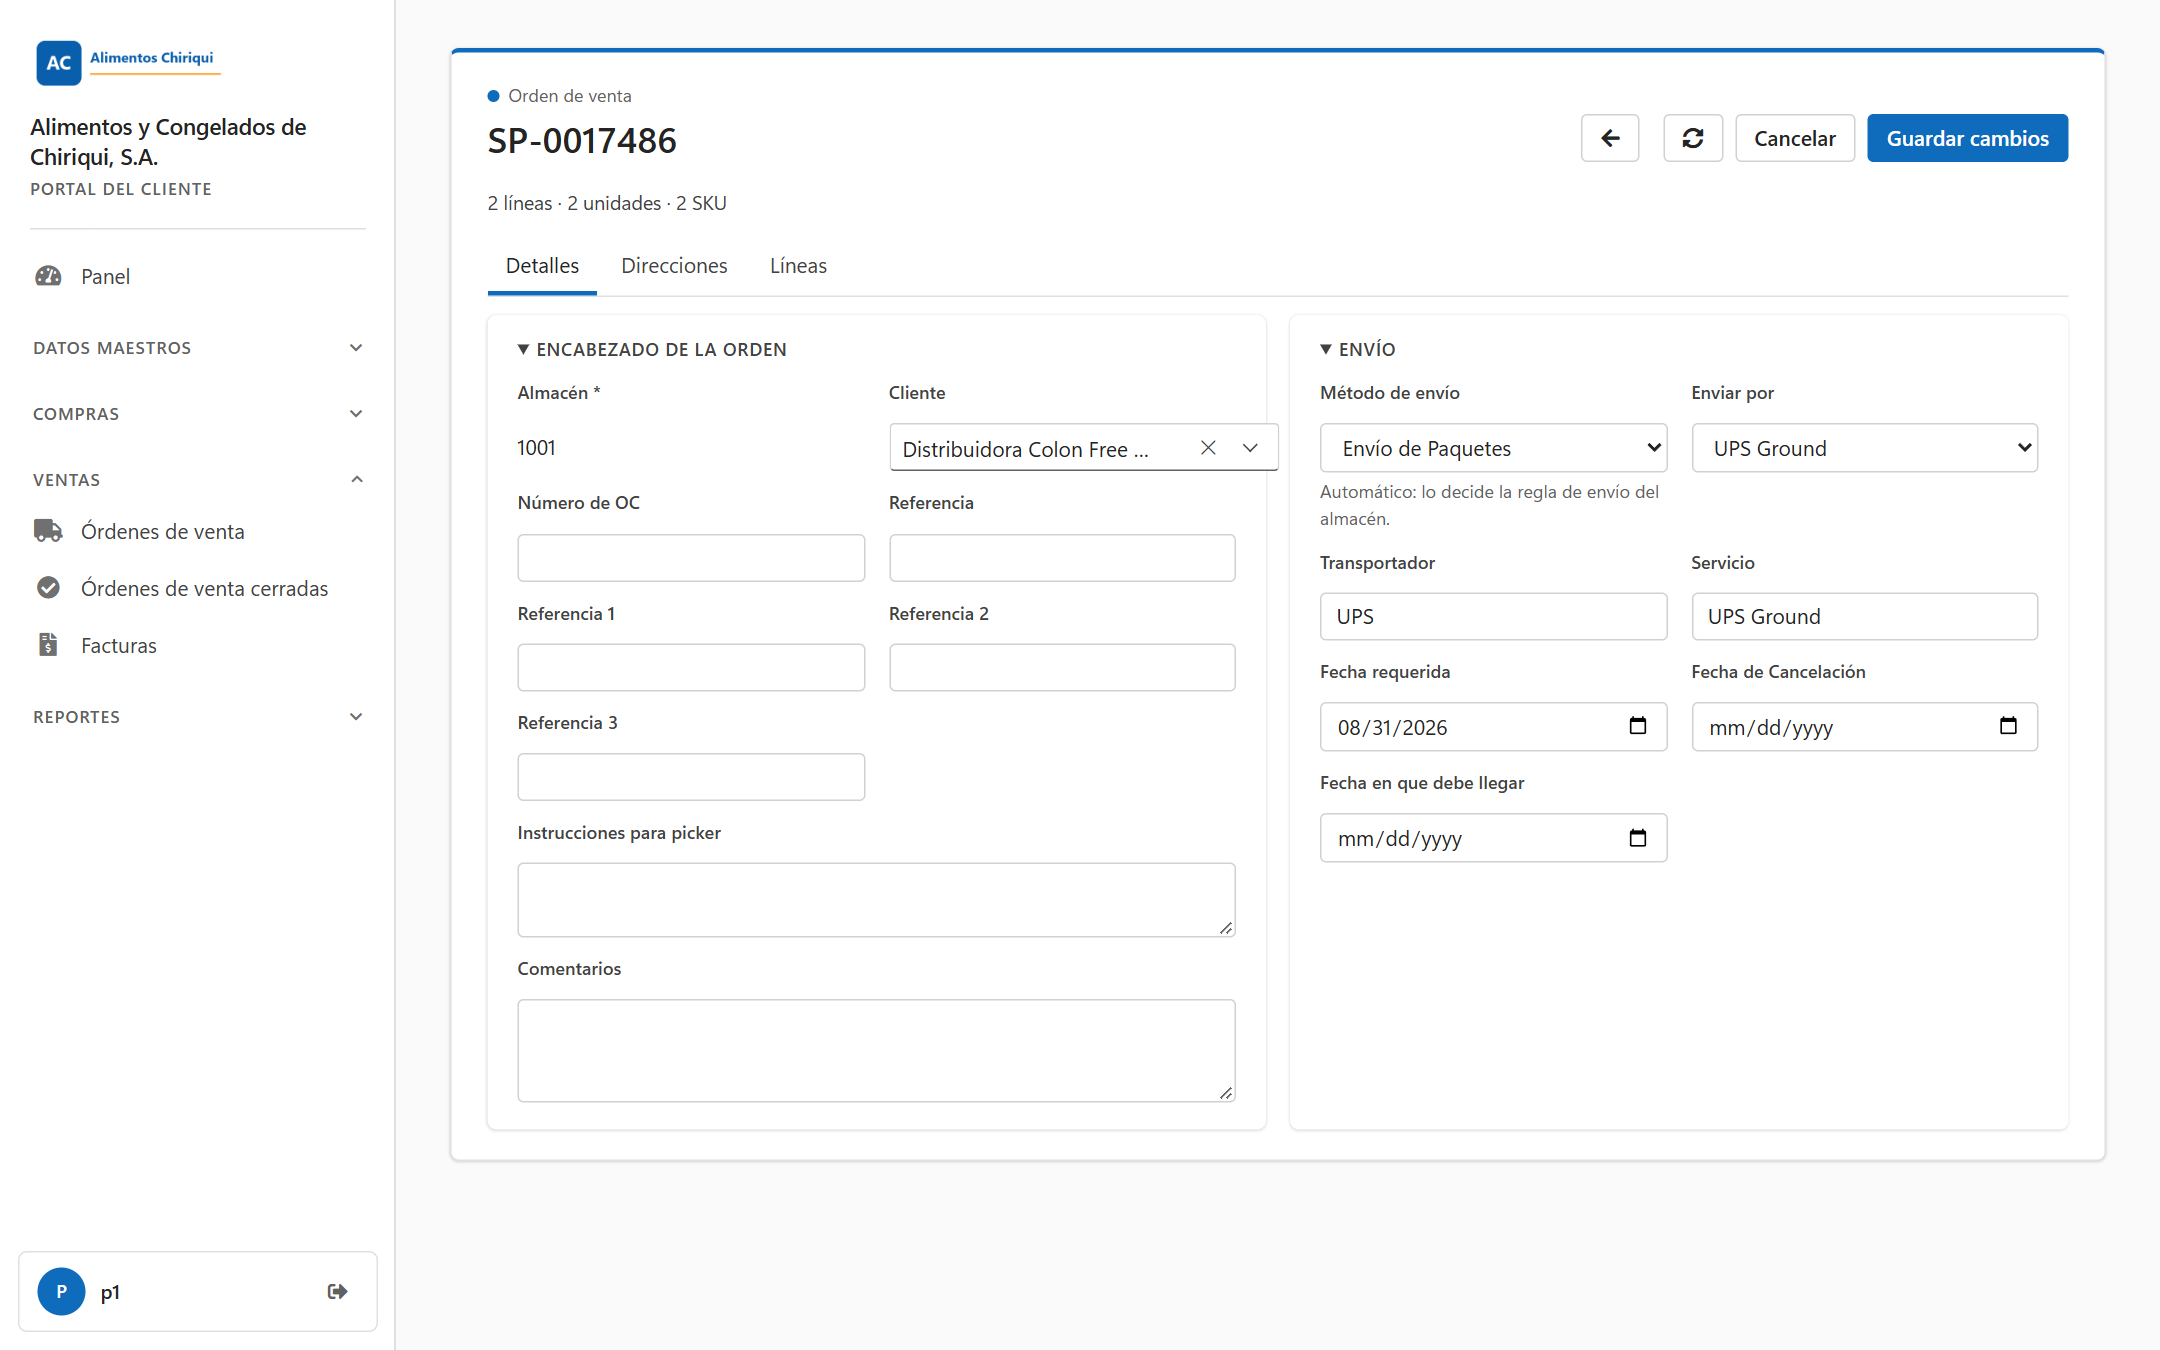Click the Referencia input field
This screenshot has height=1350, width=2160.
[1062, 557]
